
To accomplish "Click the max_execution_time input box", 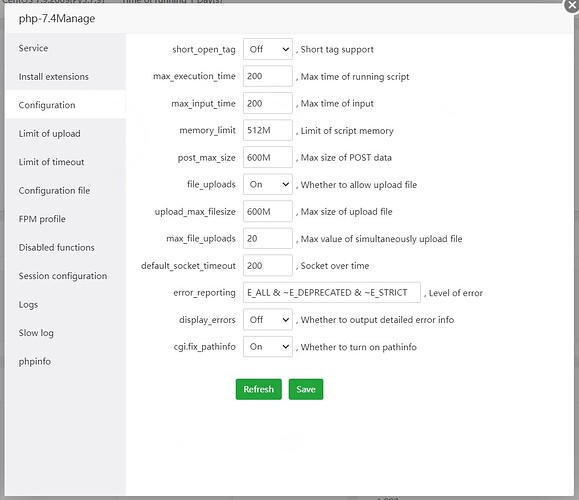I will pyautogui.click(x=268, y=76).
